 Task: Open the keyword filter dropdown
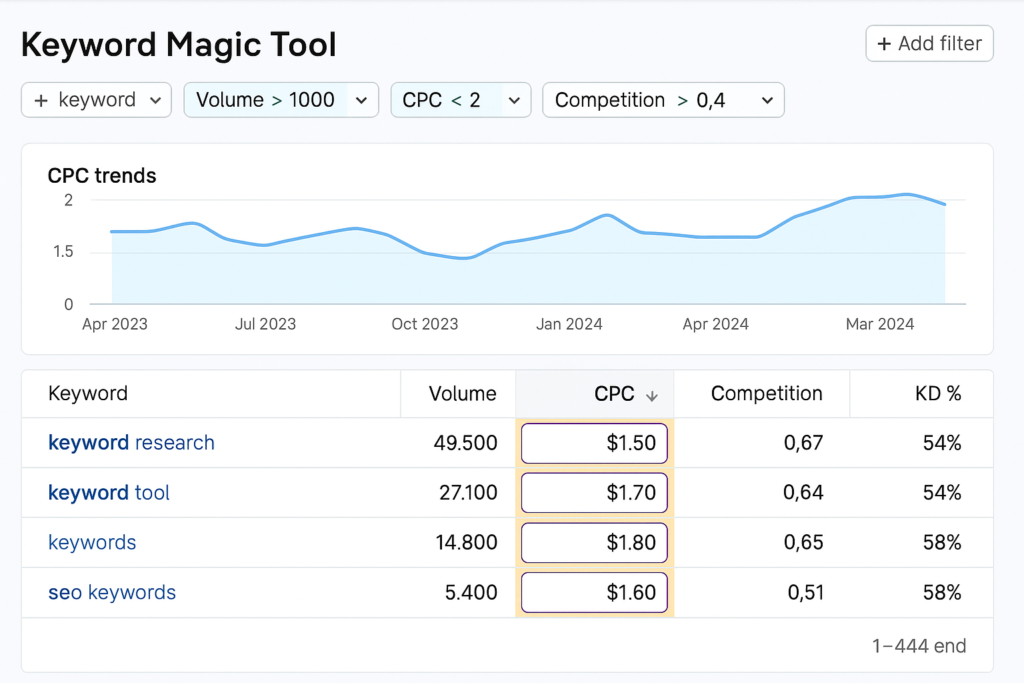[97, 100]
